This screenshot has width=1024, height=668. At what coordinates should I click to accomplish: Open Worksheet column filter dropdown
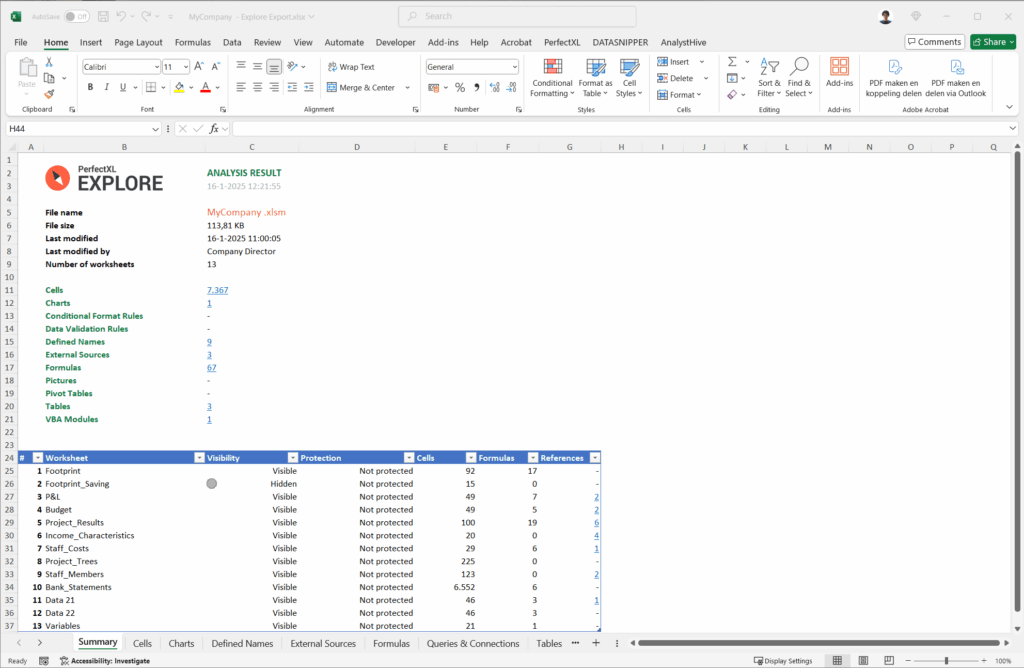[x=199, y=458]
